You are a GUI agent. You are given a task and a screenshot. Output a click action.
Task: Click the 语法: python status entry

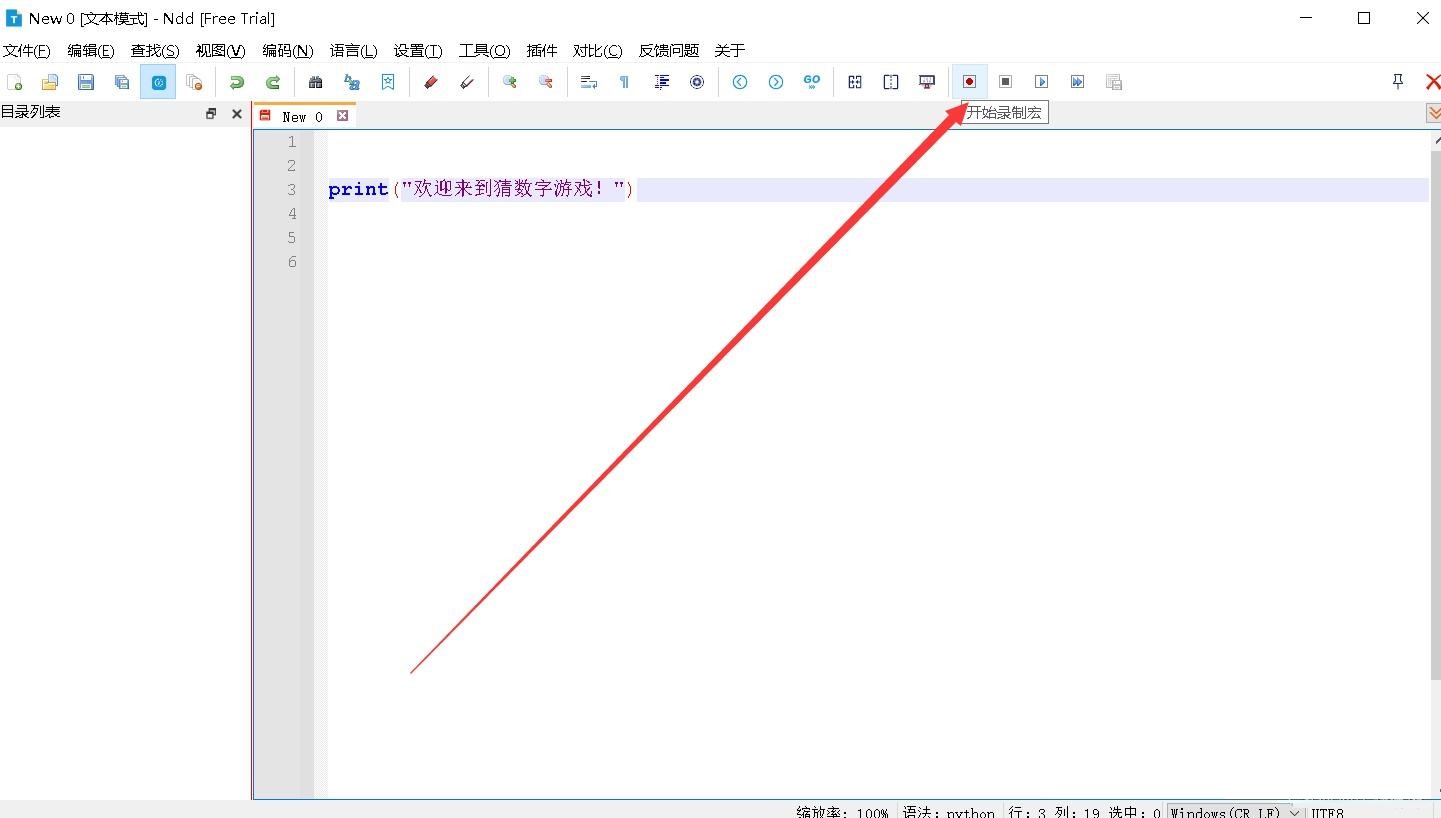(949, 812)
